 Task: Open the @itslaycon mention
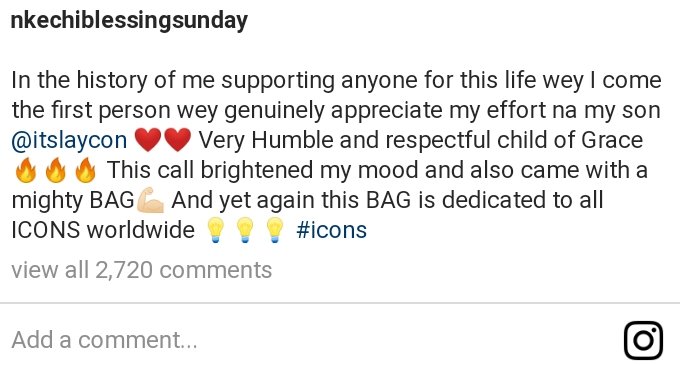[69, 140]
